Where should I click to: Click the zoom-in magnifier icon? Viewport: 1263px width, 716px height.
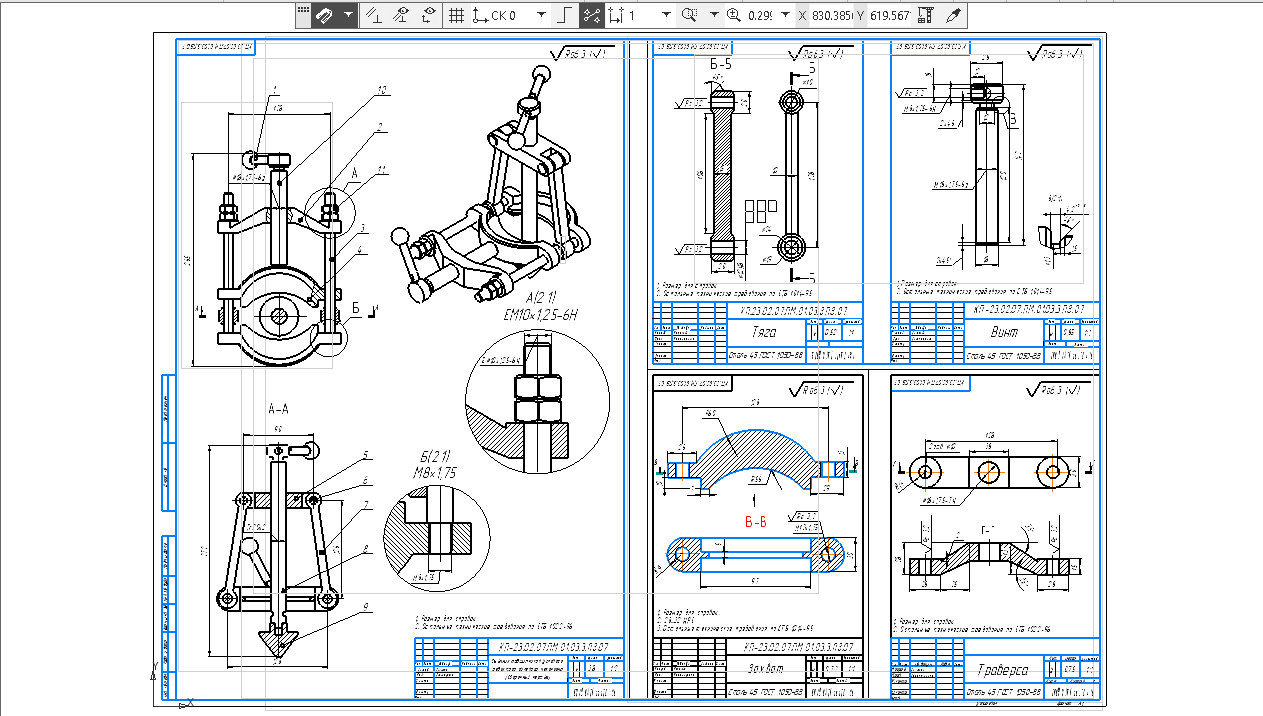tap(734, 15)
